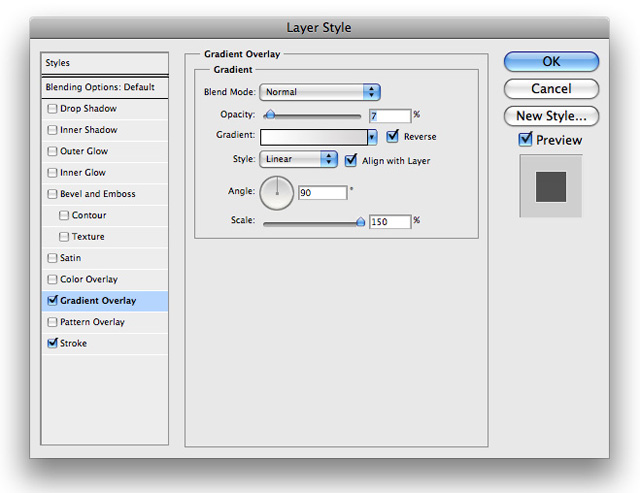
Task: Select the Contour label row
Action: 105,215
